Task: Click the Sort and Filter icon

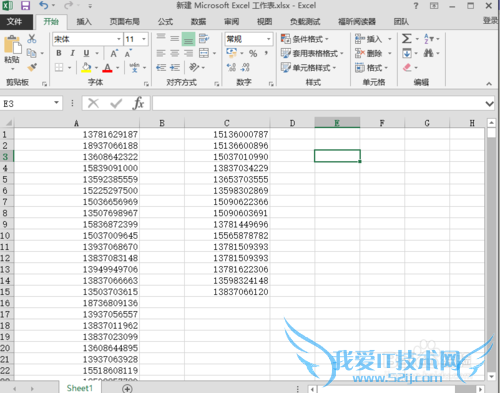Action: pyautogui.click(x=428, y=39)
